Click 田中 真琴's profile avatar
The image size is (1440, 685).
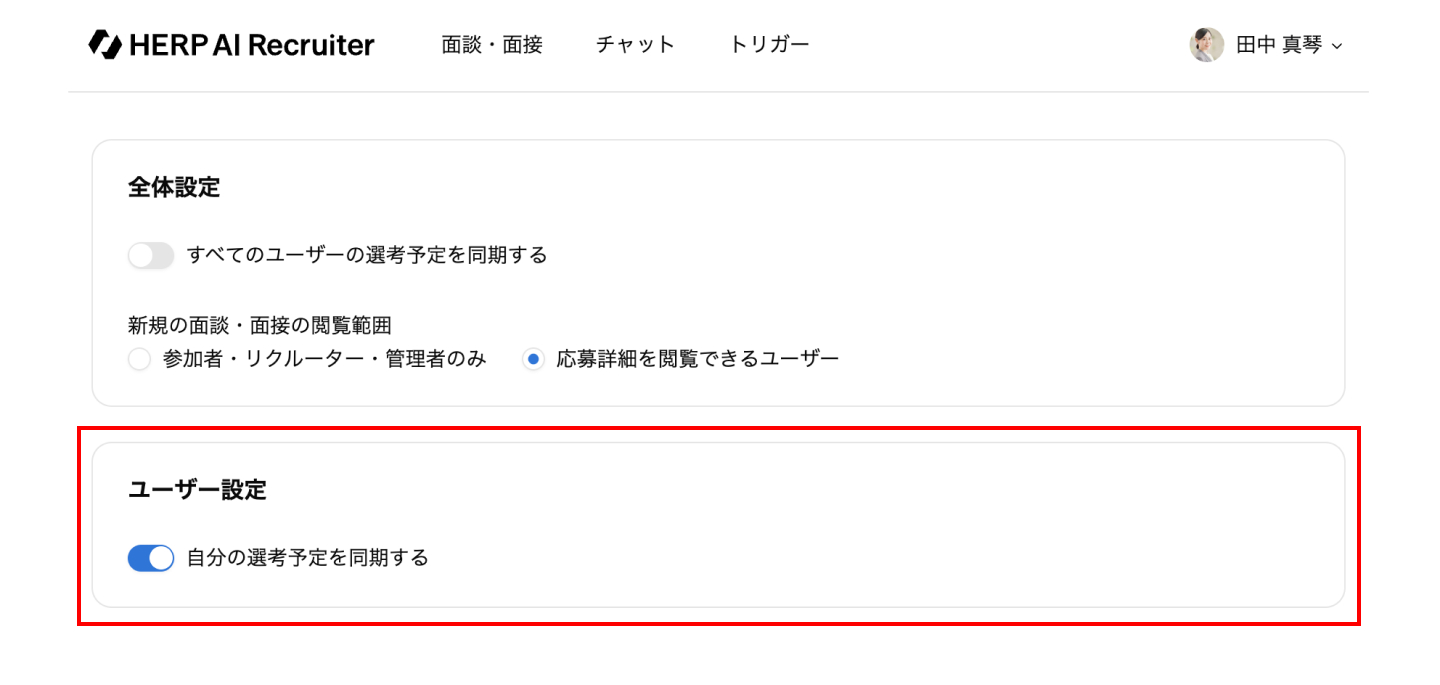(x=1206, y=45)
